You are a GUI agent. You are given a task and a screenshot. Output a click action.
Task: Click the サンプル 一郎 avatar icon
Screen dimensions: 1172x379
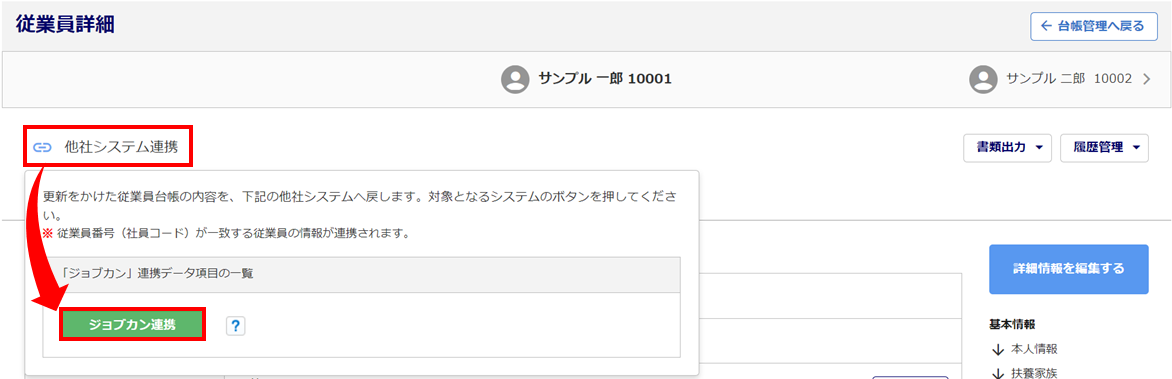tap(515, 79)
